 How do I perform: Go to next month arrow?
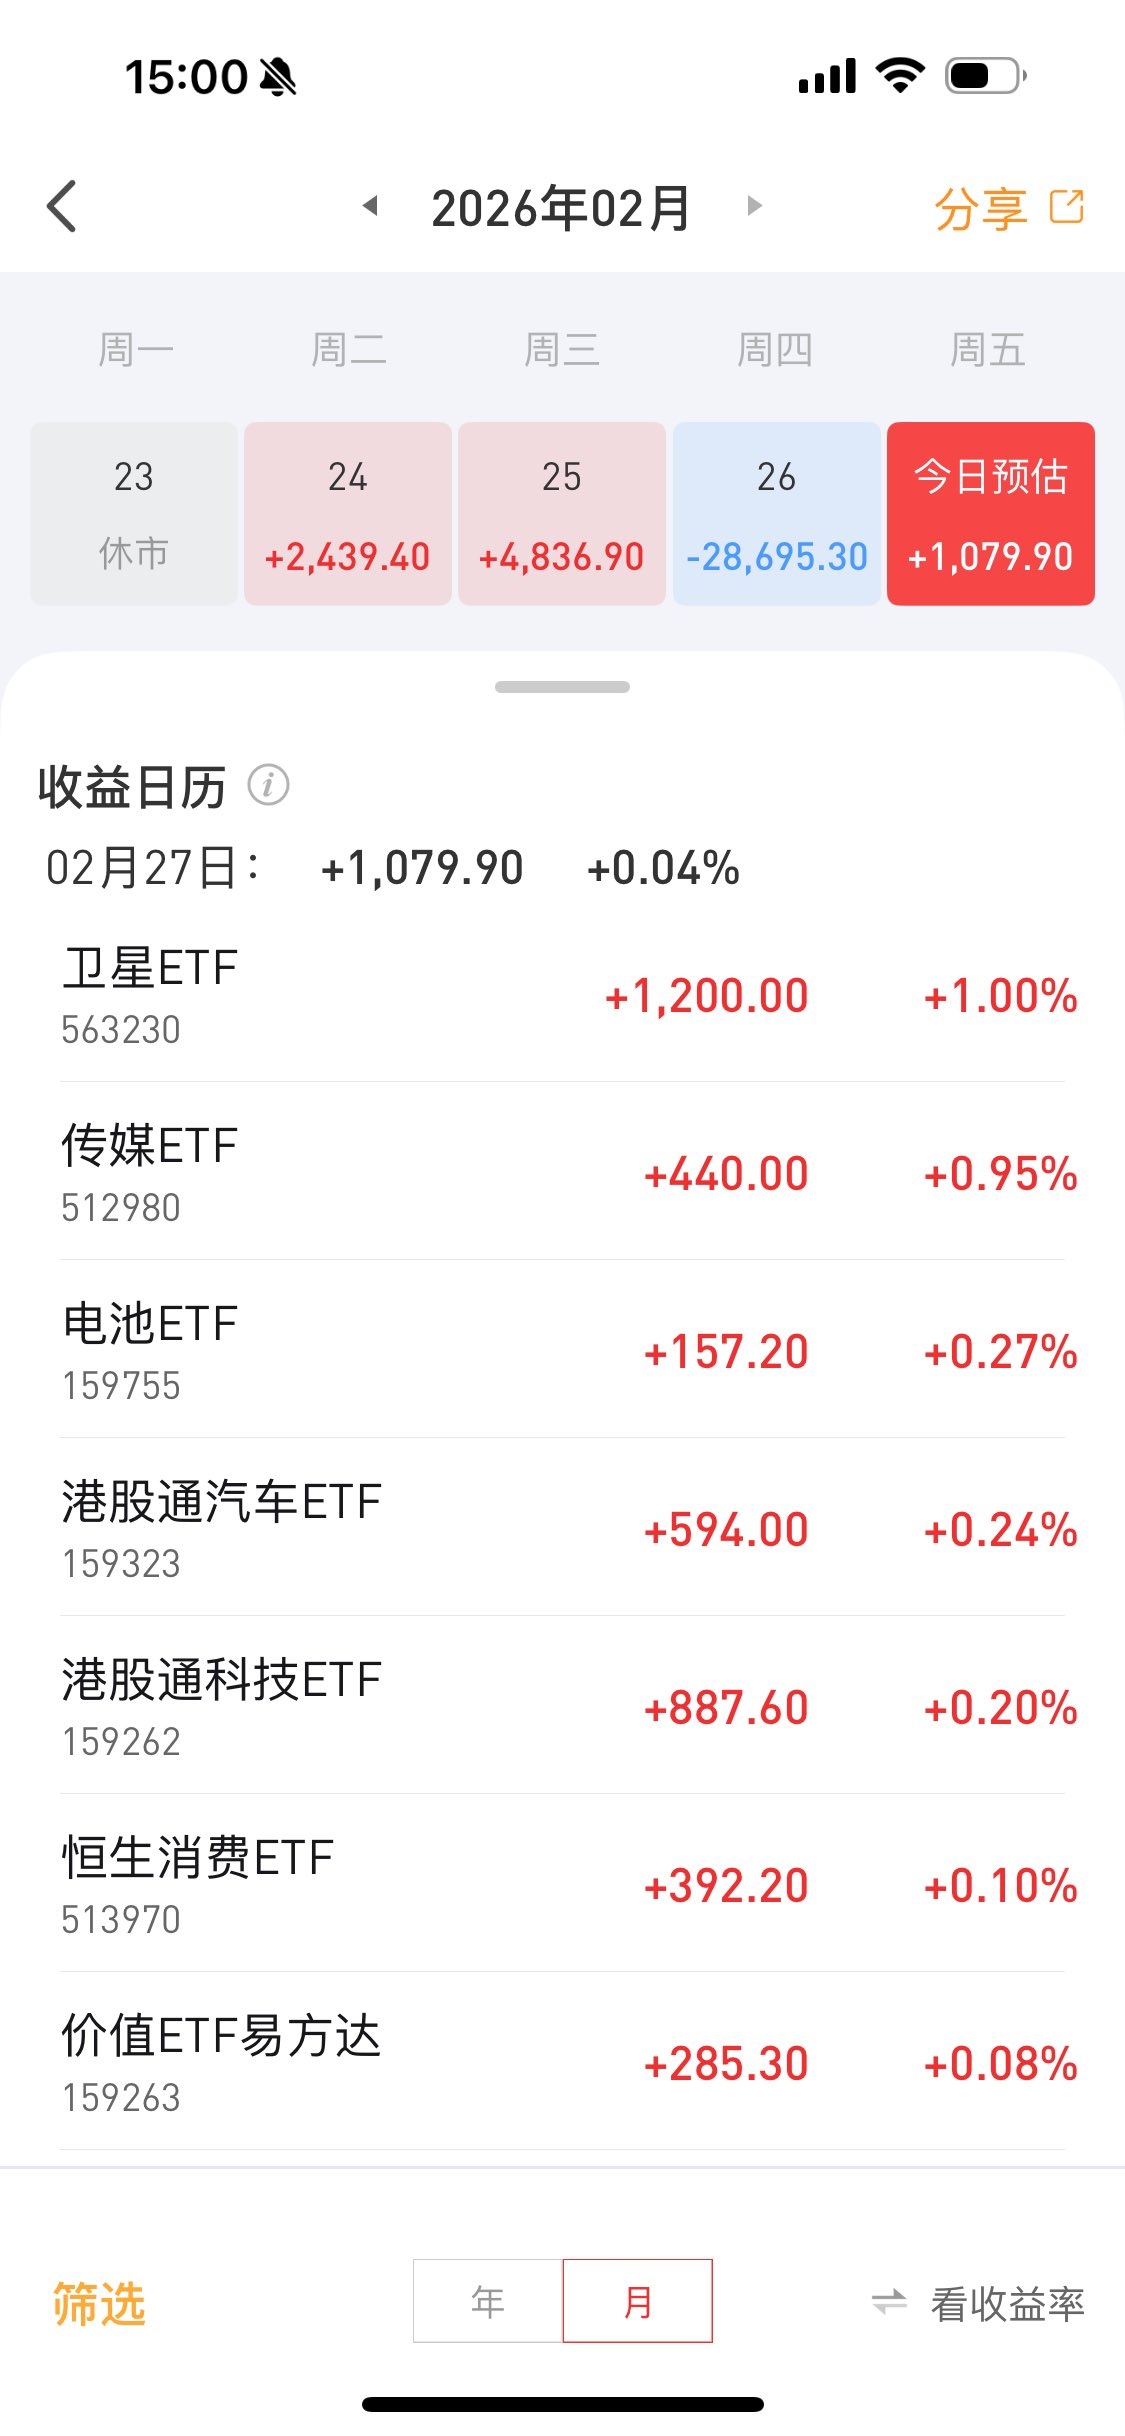[755, 206]
